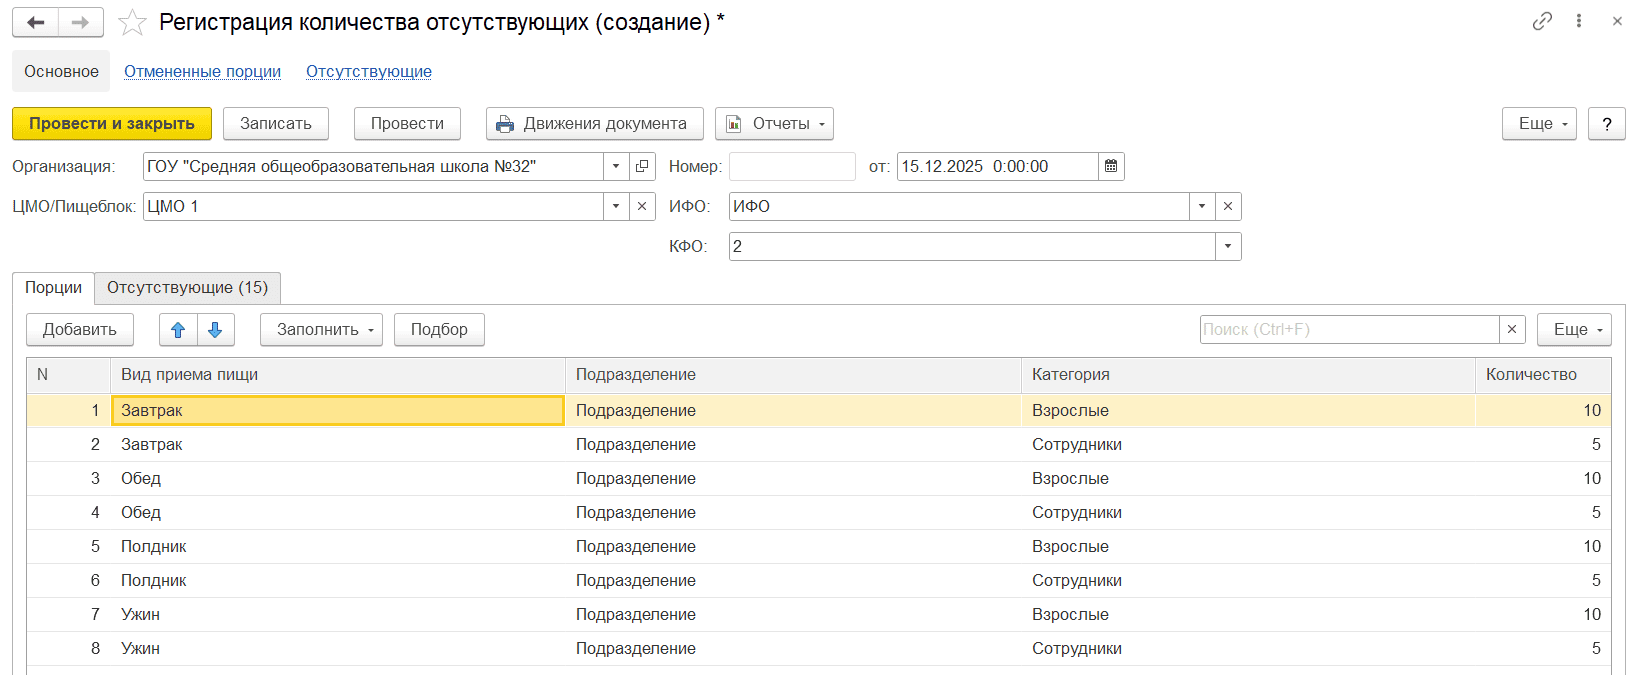This screenshot has height=675, width=1645.
Task: Open organization record with open-form icon
Action: point(642,167)
